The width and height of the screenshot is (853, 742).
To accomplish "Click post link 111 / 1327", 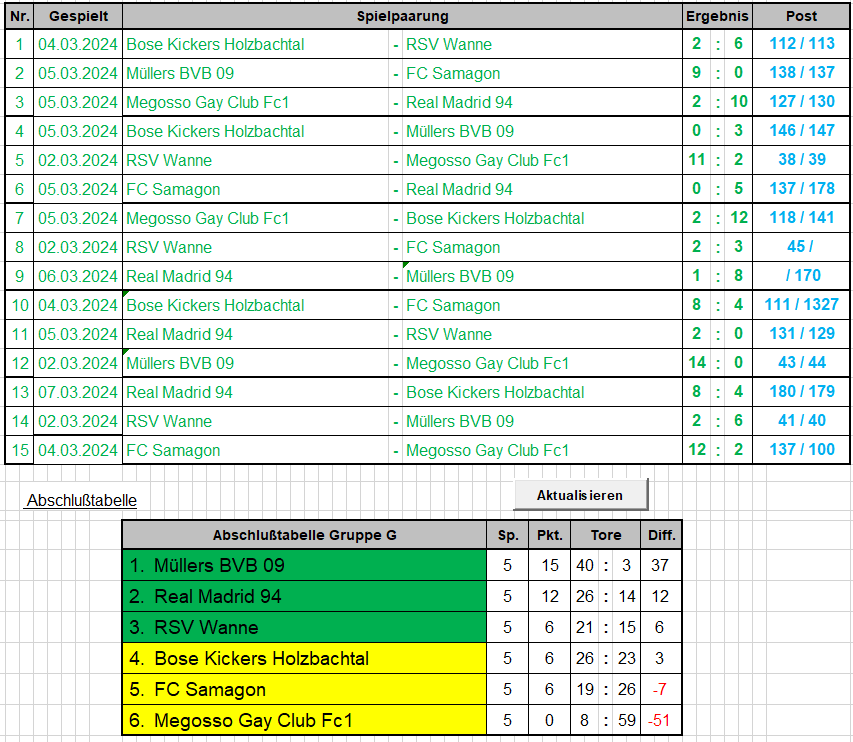I will 802,305.
